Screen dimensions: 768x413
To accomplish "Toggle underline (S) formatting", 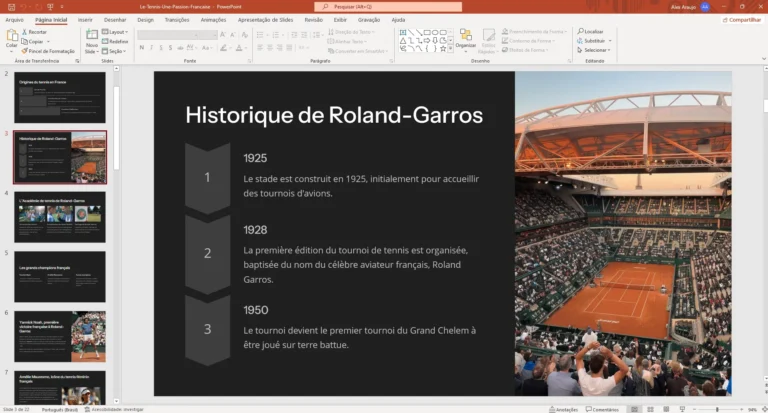I will (161, 48).
